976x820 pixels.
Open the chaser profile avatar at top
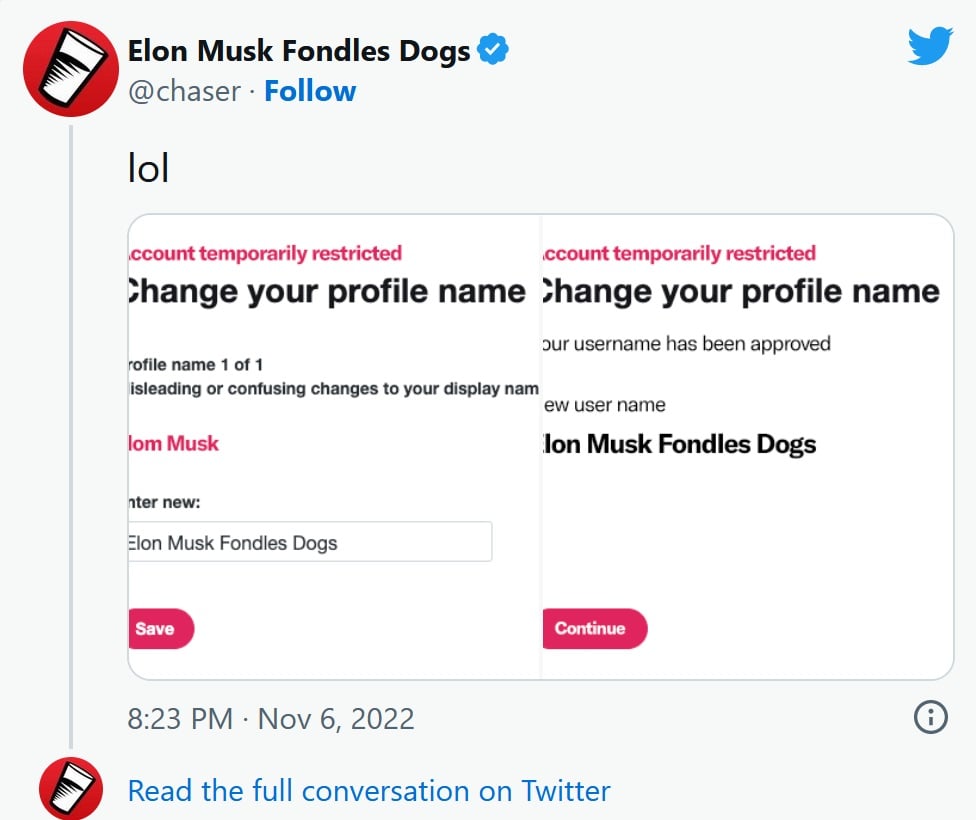tap(70, 68)
